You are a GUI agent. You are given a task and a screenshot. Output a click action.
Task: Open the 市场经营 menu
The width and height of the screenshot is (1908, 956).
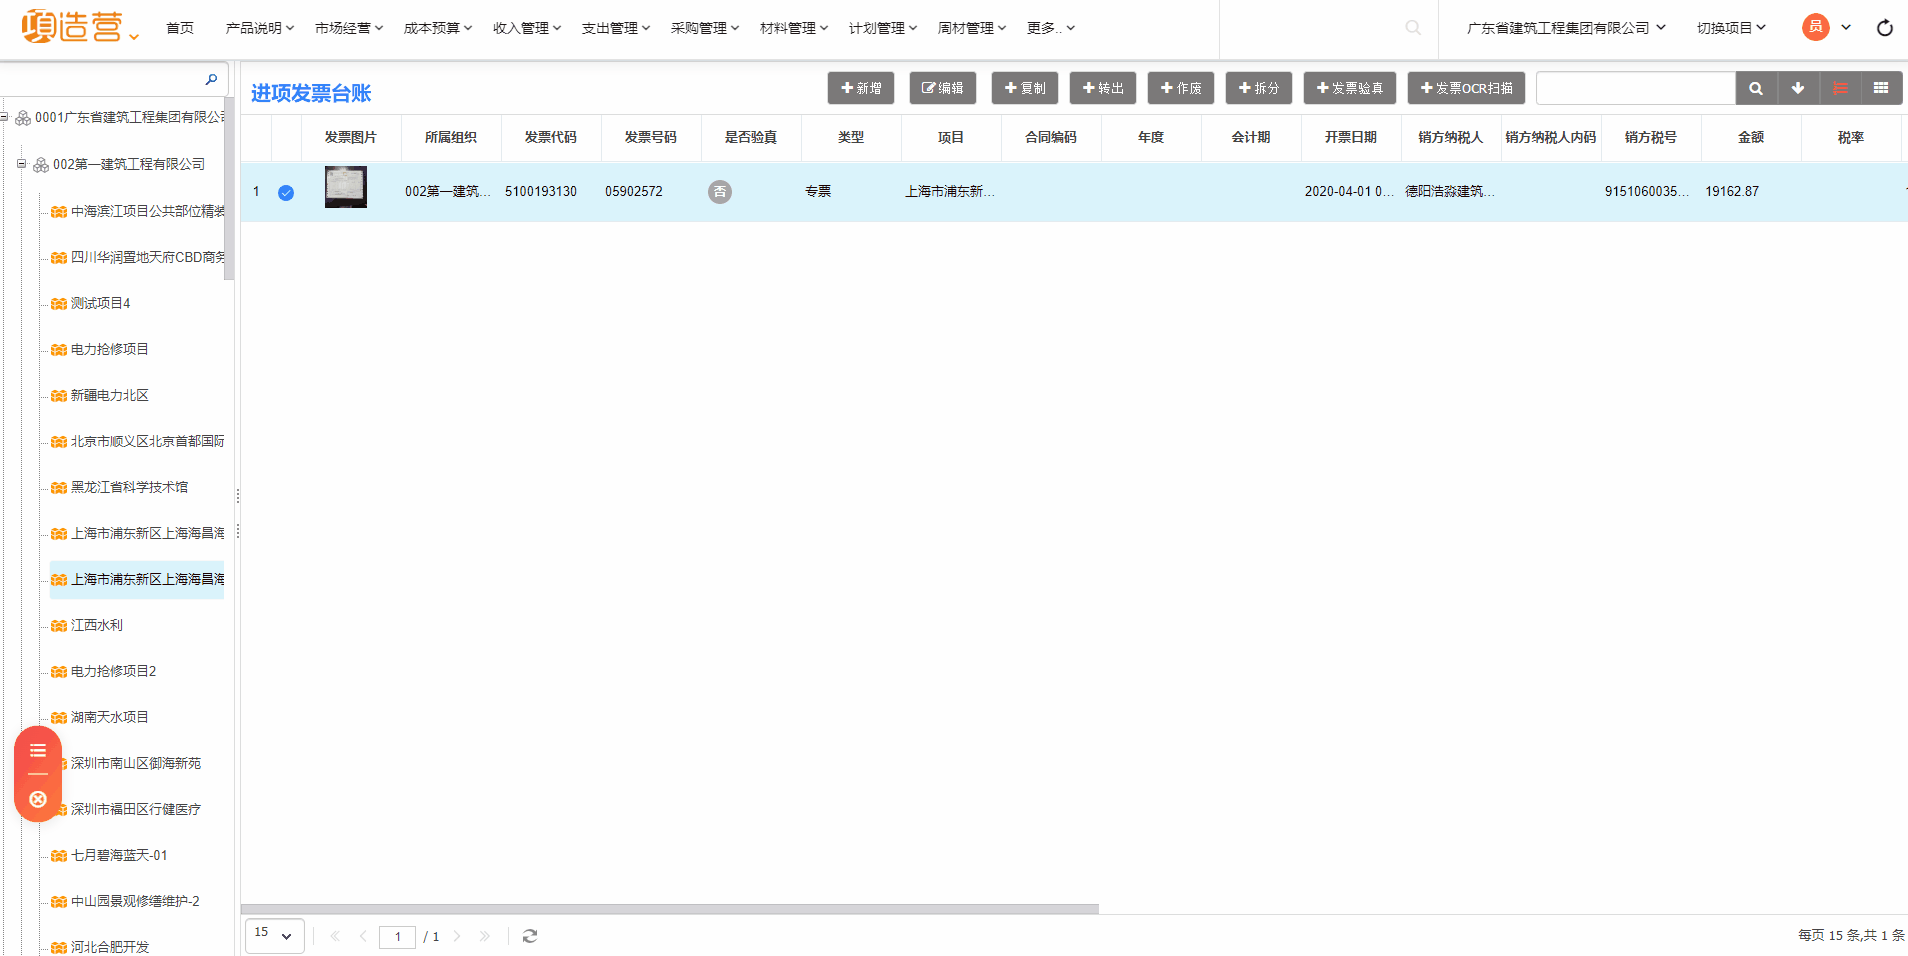(349, 28)
